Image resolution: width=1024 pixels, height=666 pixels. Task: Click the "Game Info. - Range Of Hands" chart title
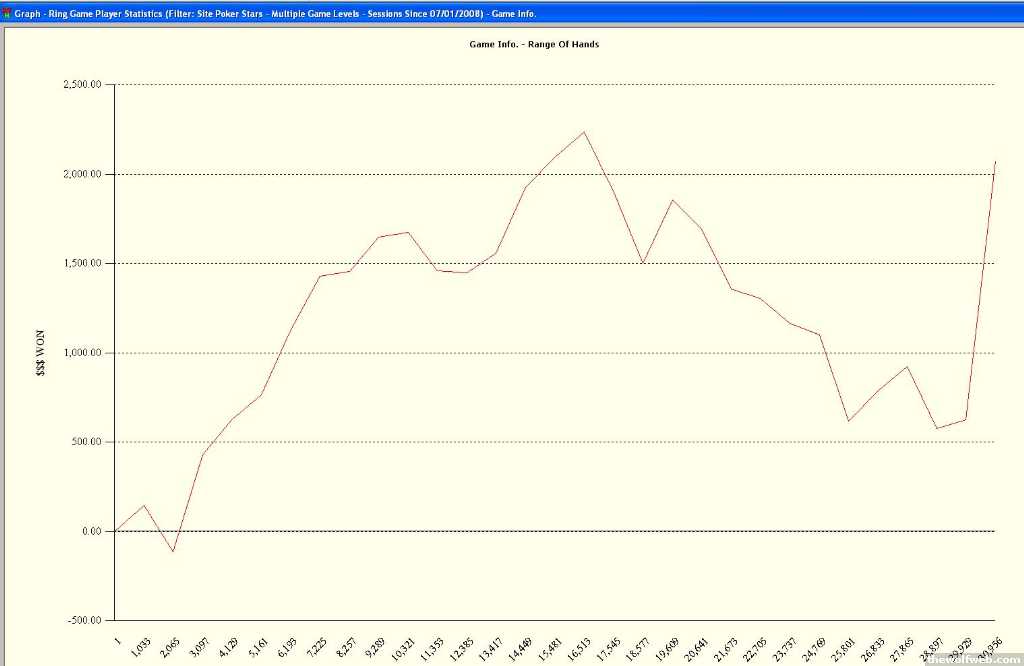(534, 45)
